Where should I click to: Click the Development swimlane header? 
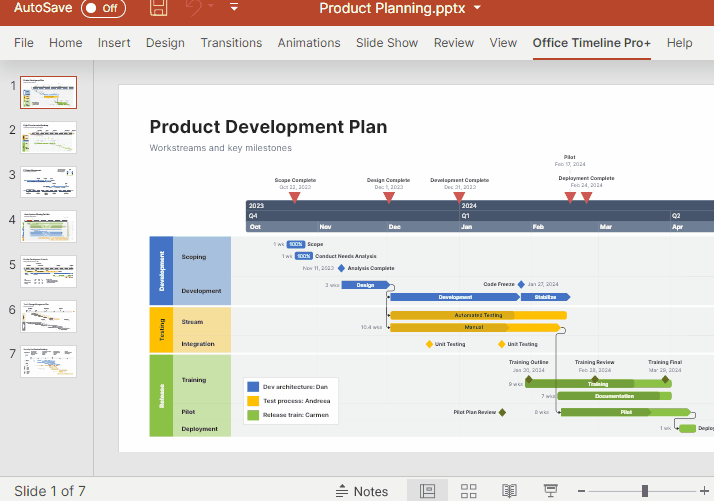click(161, 271)
